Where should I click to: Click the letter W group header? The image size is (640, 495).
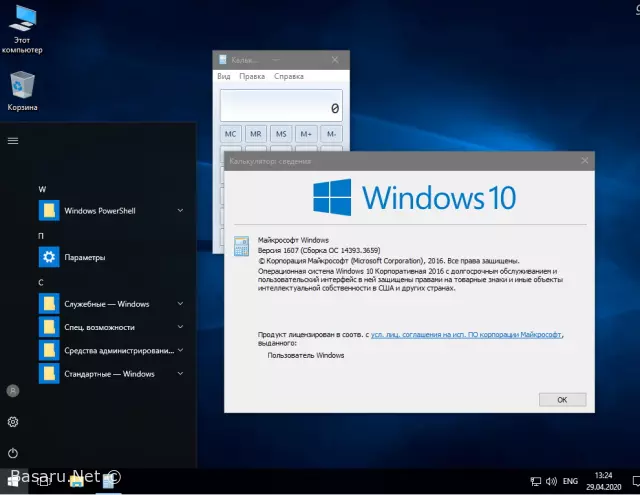pos(42,189)
